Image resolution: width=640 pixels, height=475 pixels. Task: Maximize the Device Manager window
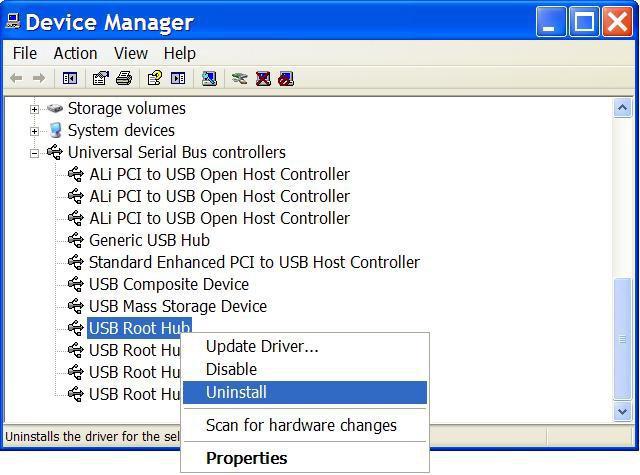pyautogui.click(x=584, y=22)
